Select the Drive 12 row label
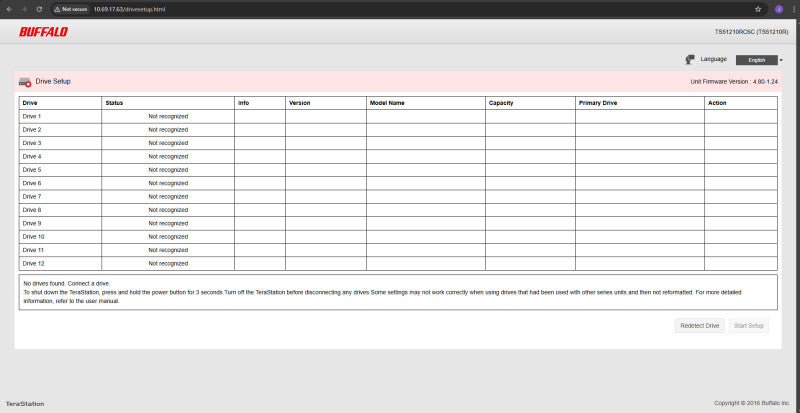 pos(34,263)
